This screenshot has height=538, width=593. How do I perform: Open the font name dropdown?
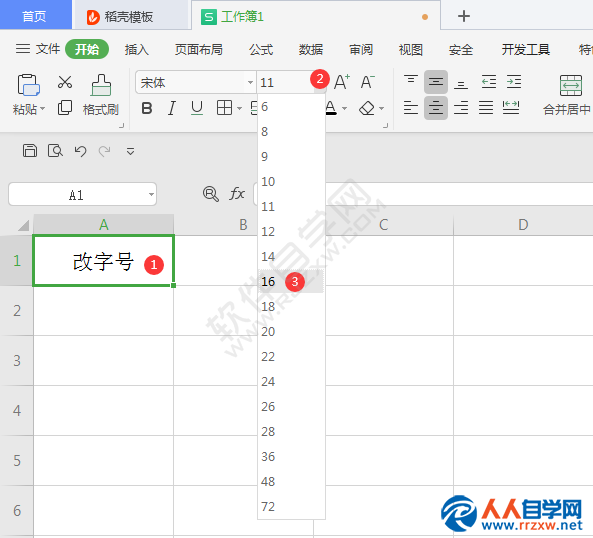pos(250,82)
